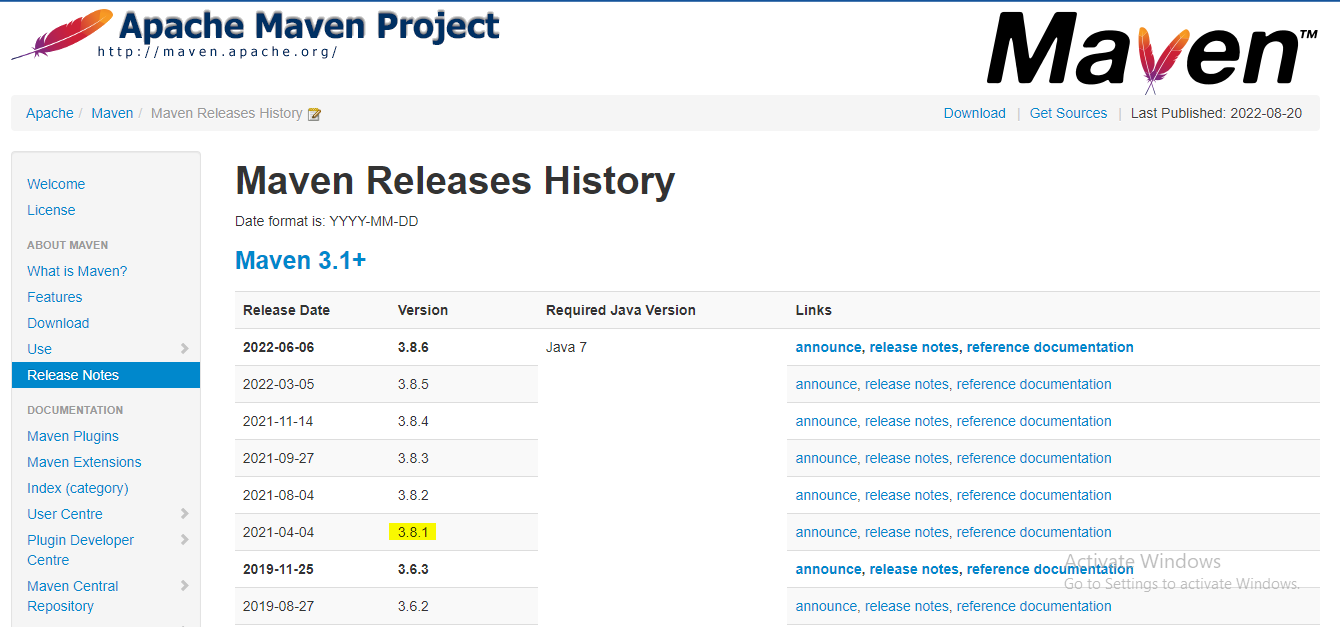Image resolution: width=1340 pixels, height=627 pixels.
Task: Click the highlighted 3.8.1 version cell
Action: pos(413,532)
